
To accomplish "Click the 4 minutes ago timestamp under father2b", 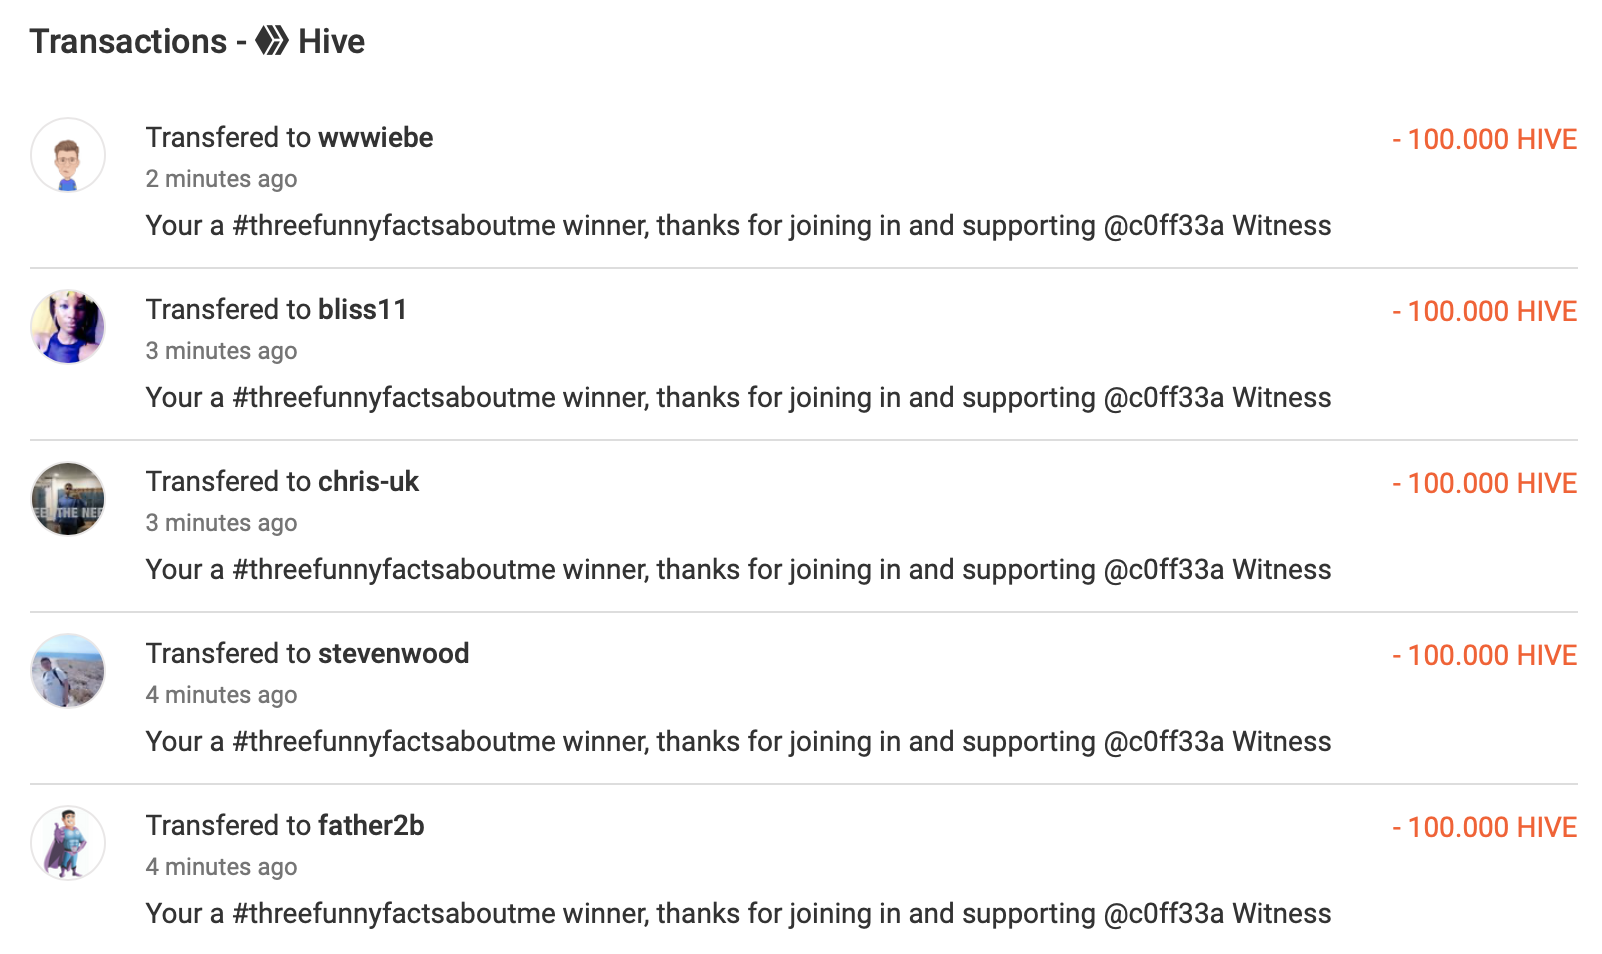I will point(221,867).
